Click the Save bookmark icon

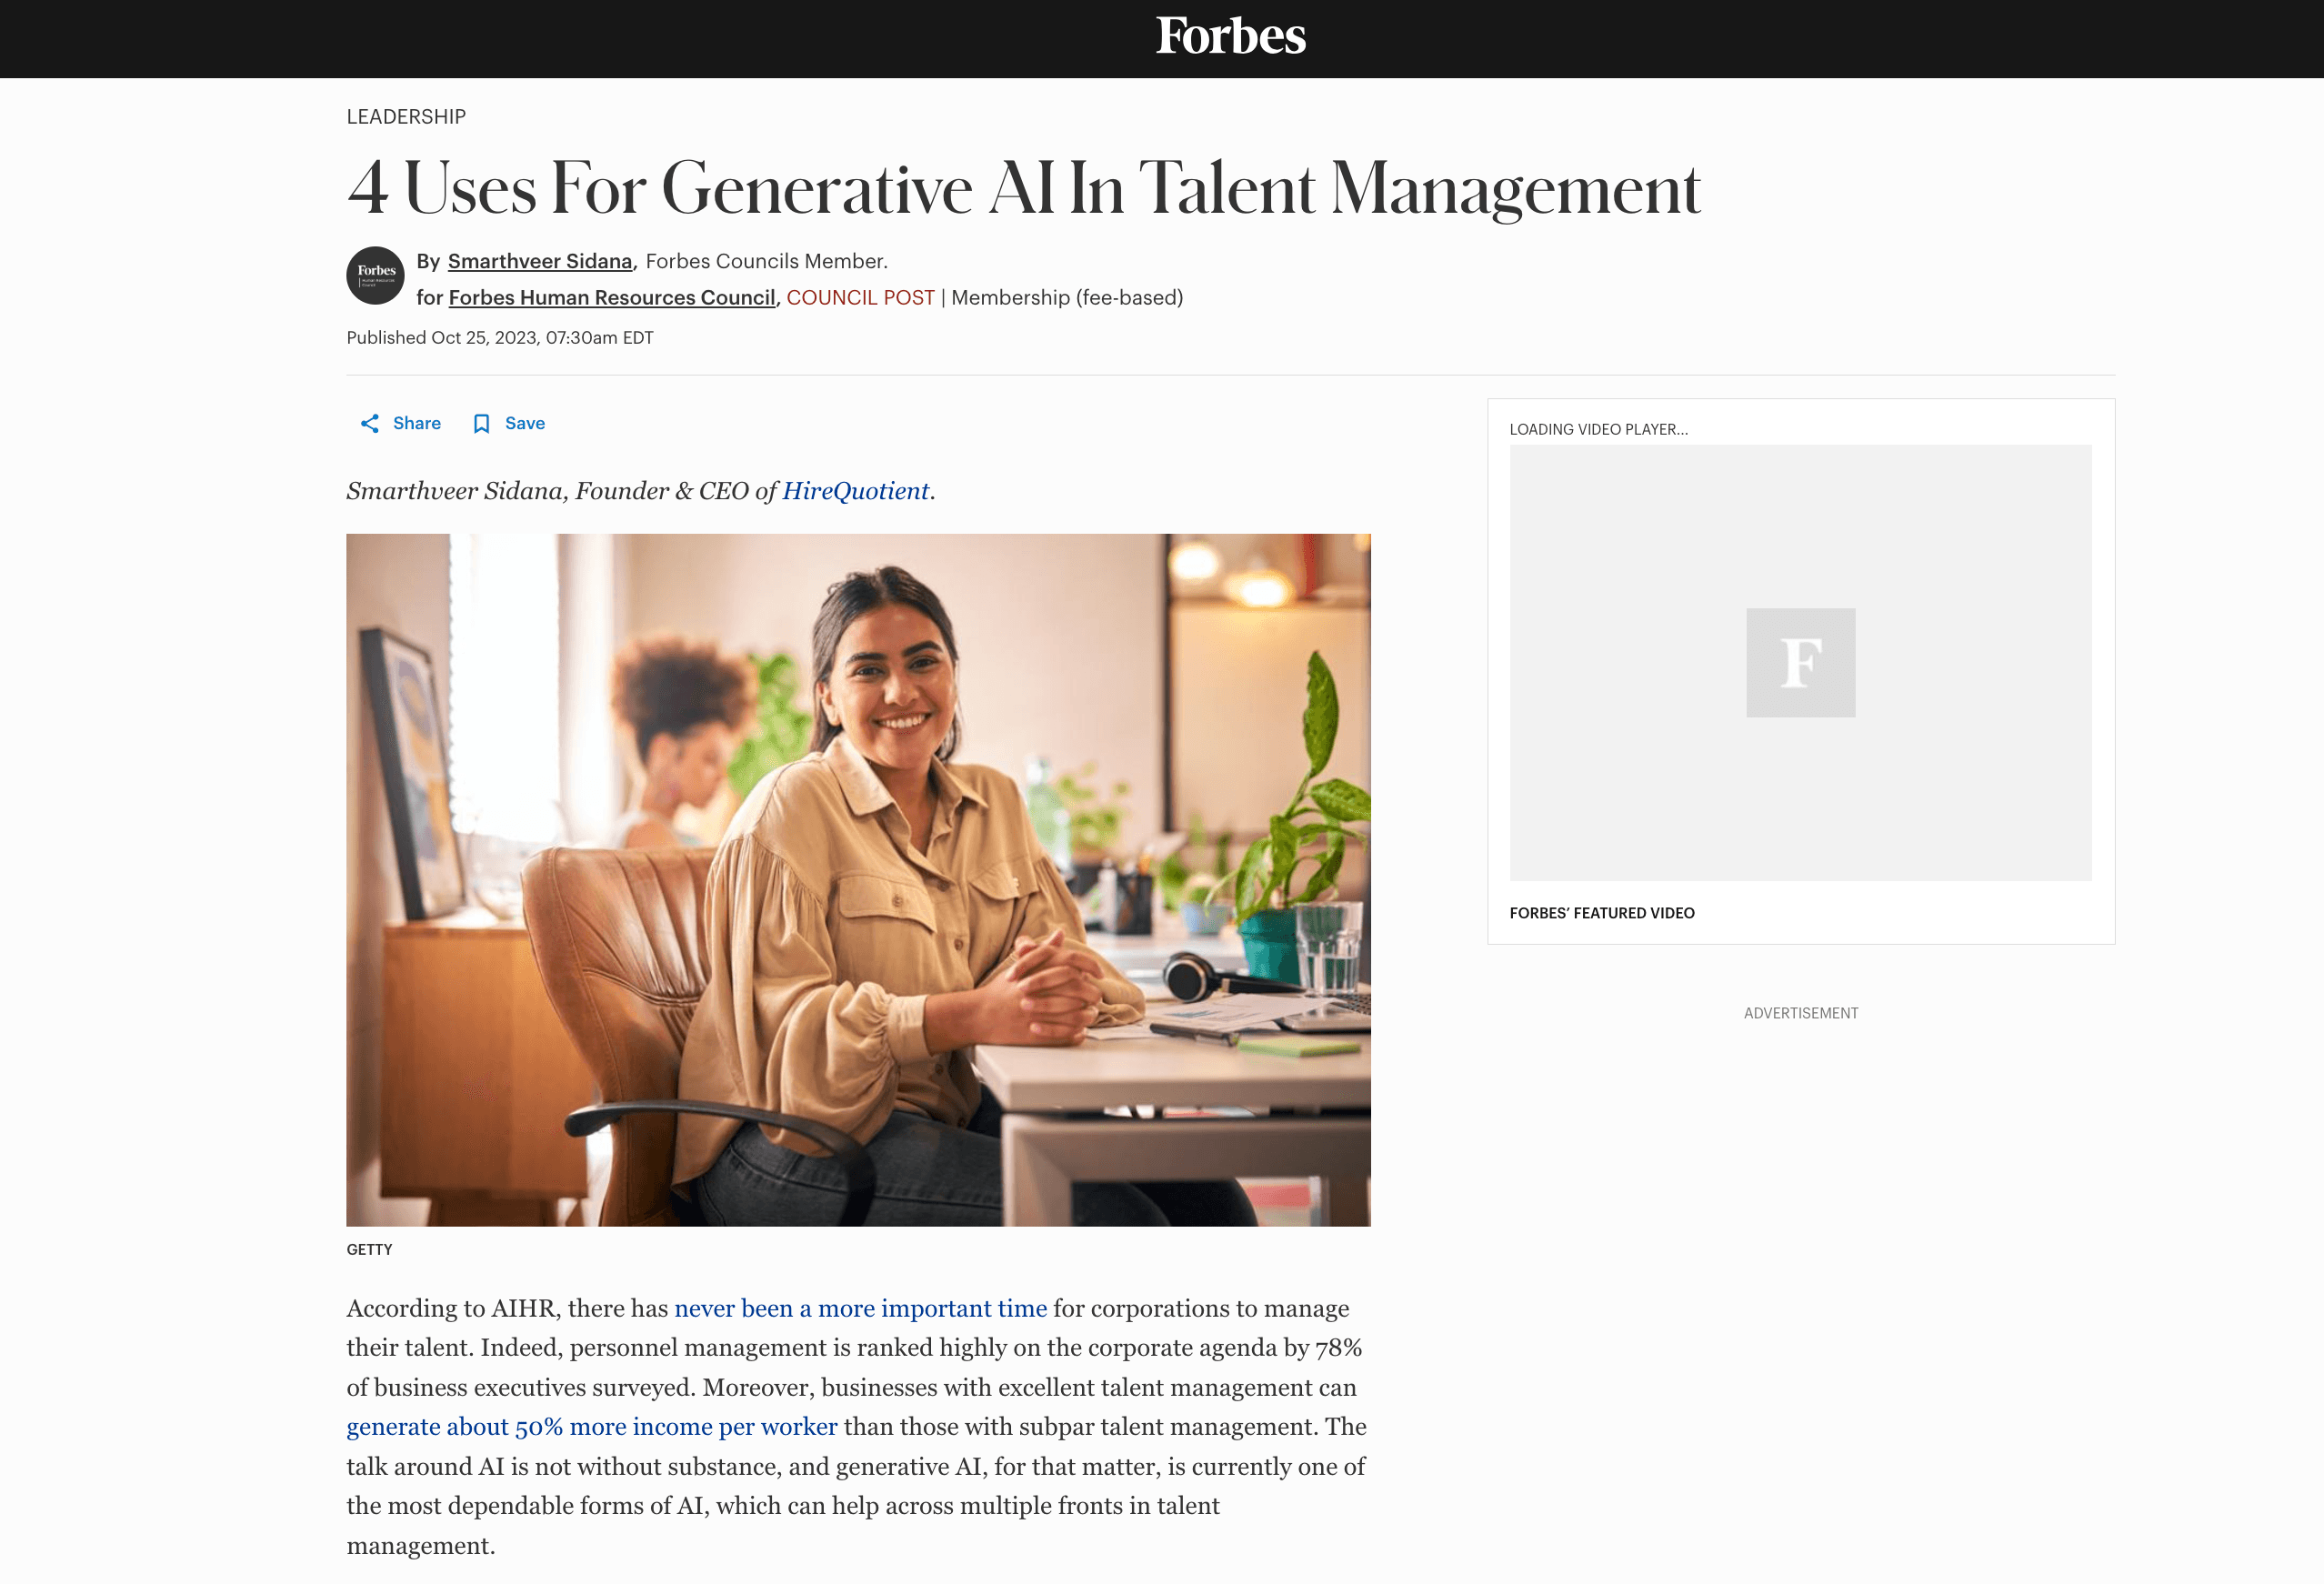click(x=484, y=423)
